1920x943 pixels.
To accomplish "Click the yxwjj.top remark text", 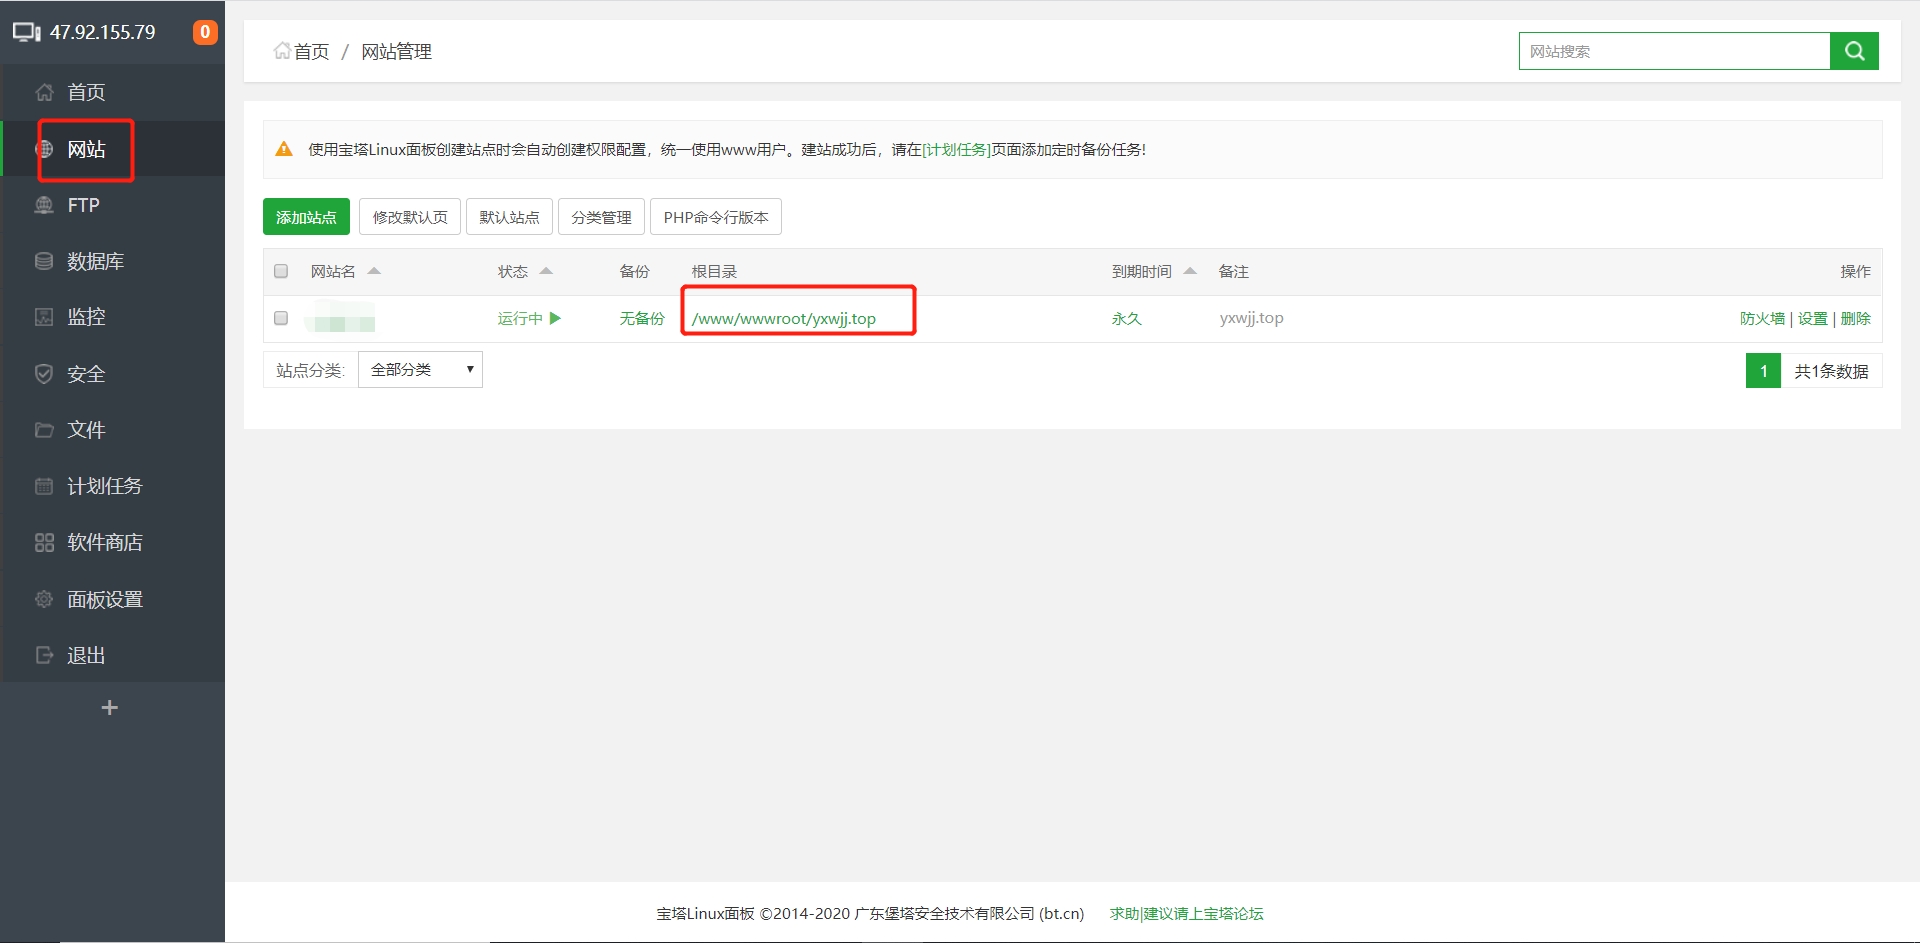I will pyautogui.click(x=1251, y=318).
